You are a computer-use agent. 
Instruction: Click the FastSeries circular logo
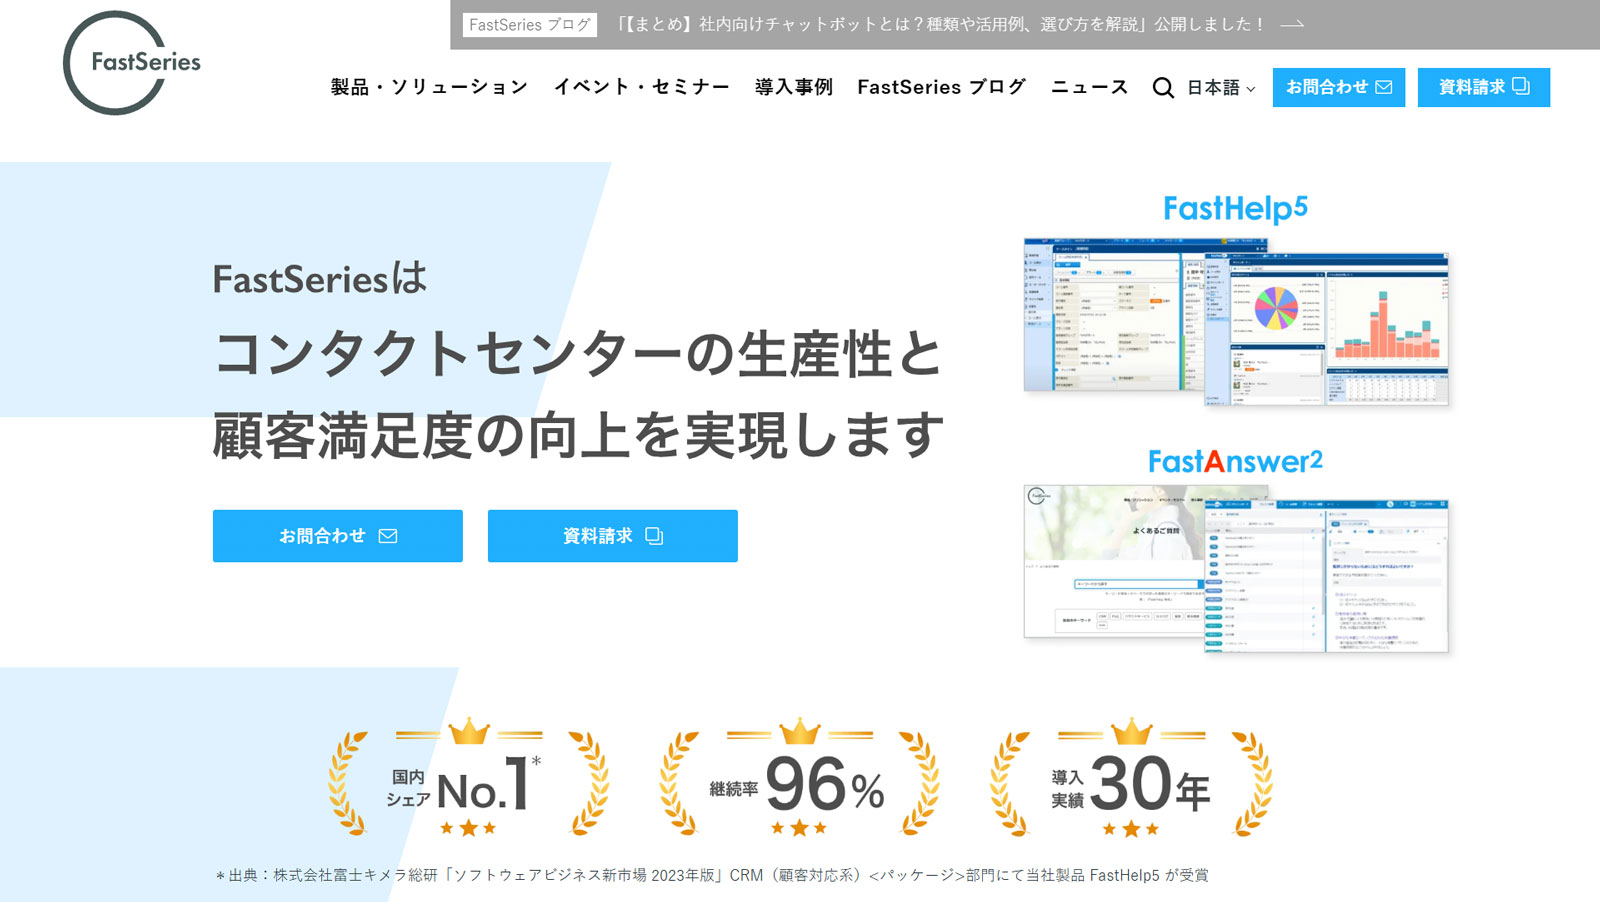click(x=131, y=62)
